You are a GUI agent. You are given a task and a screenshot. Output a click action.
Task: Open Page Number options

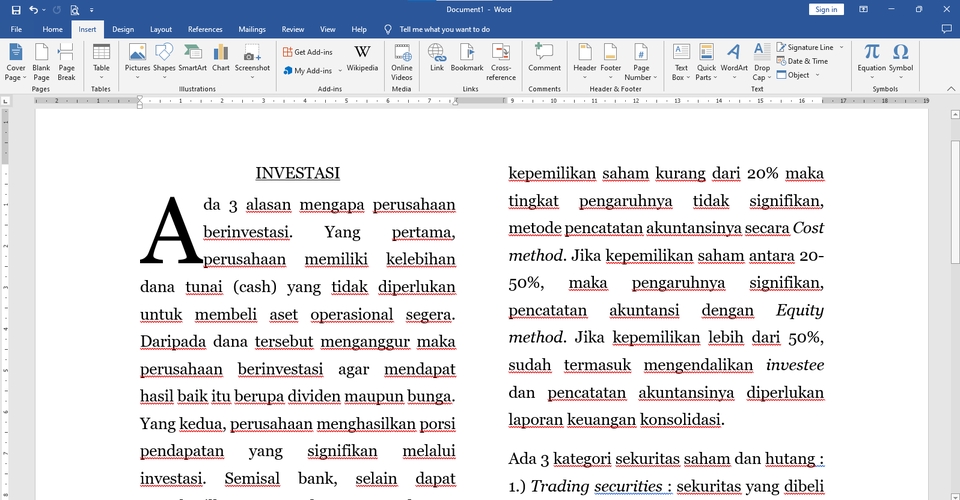tap(641, 62)
